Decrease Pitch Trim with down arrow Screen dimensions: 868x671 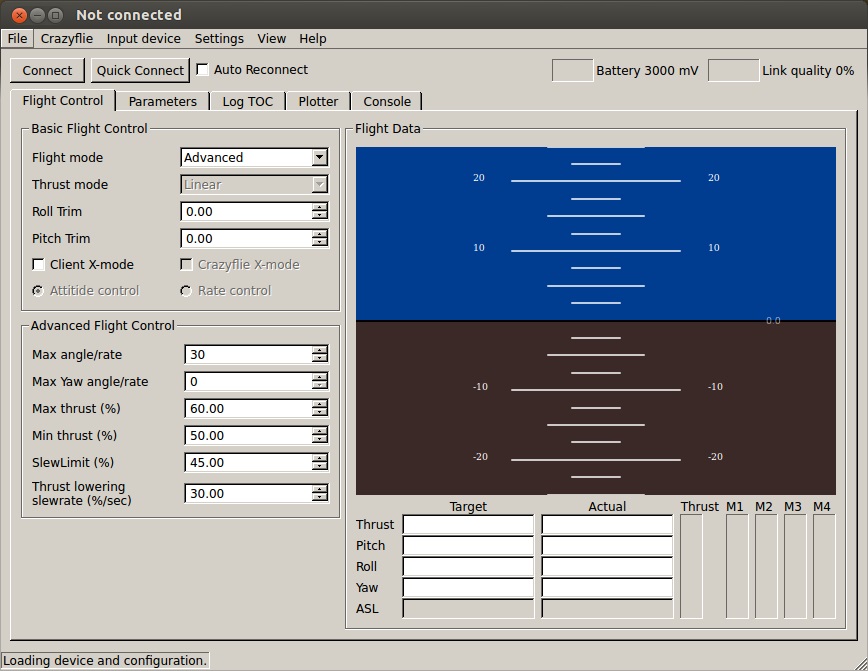click(319, 243)
